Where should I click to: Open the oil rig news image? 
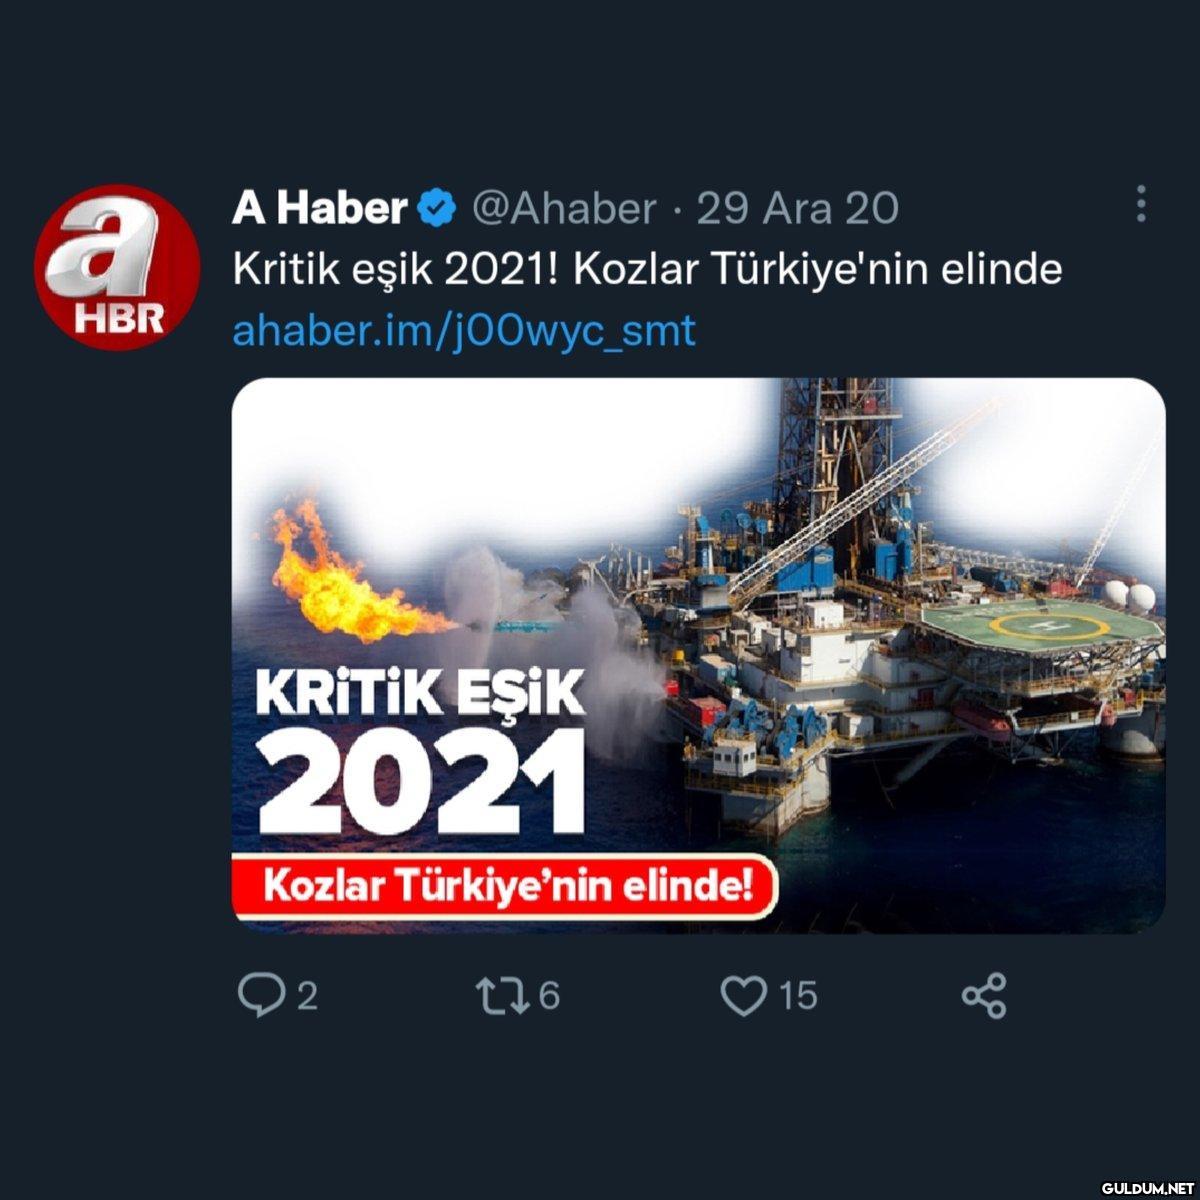point(698,655)
